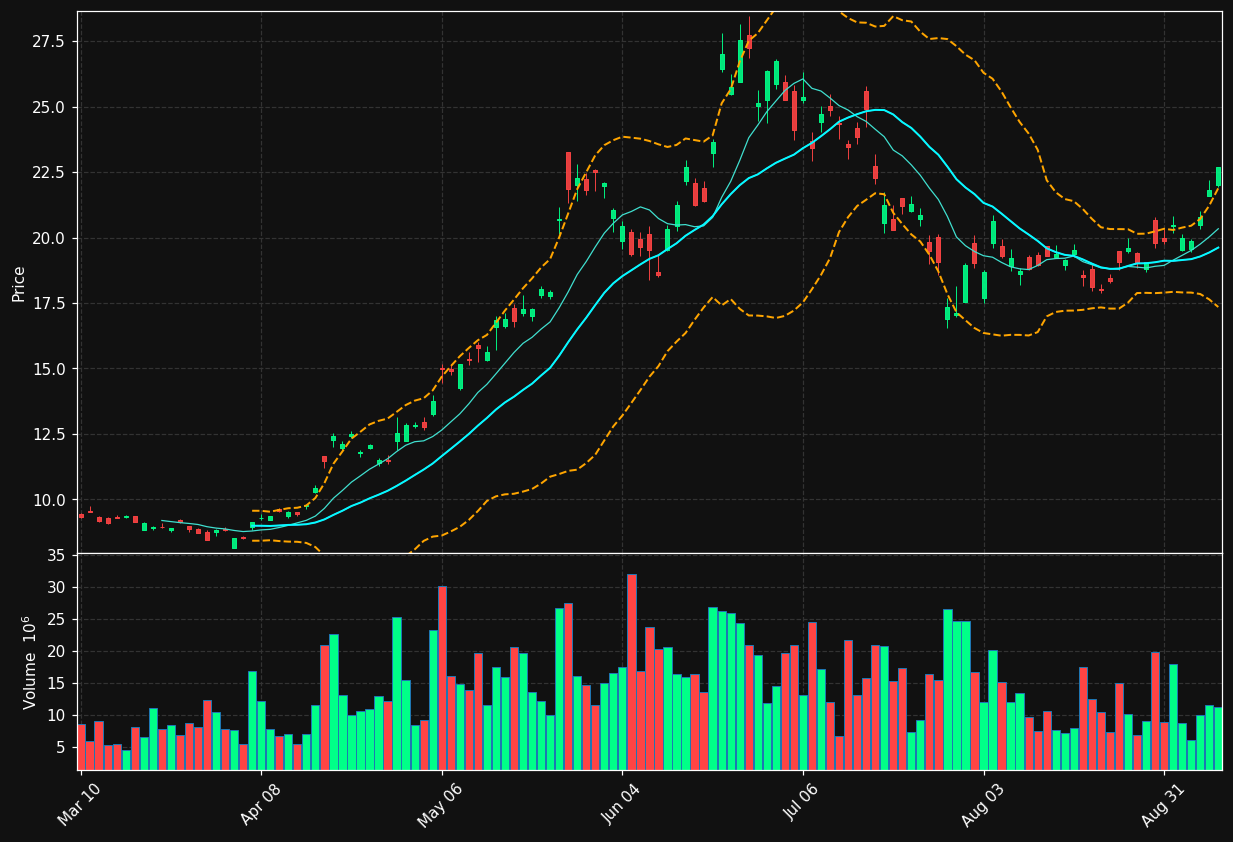
Task: Click the 5 volume axis label
Action: point(61,747)
